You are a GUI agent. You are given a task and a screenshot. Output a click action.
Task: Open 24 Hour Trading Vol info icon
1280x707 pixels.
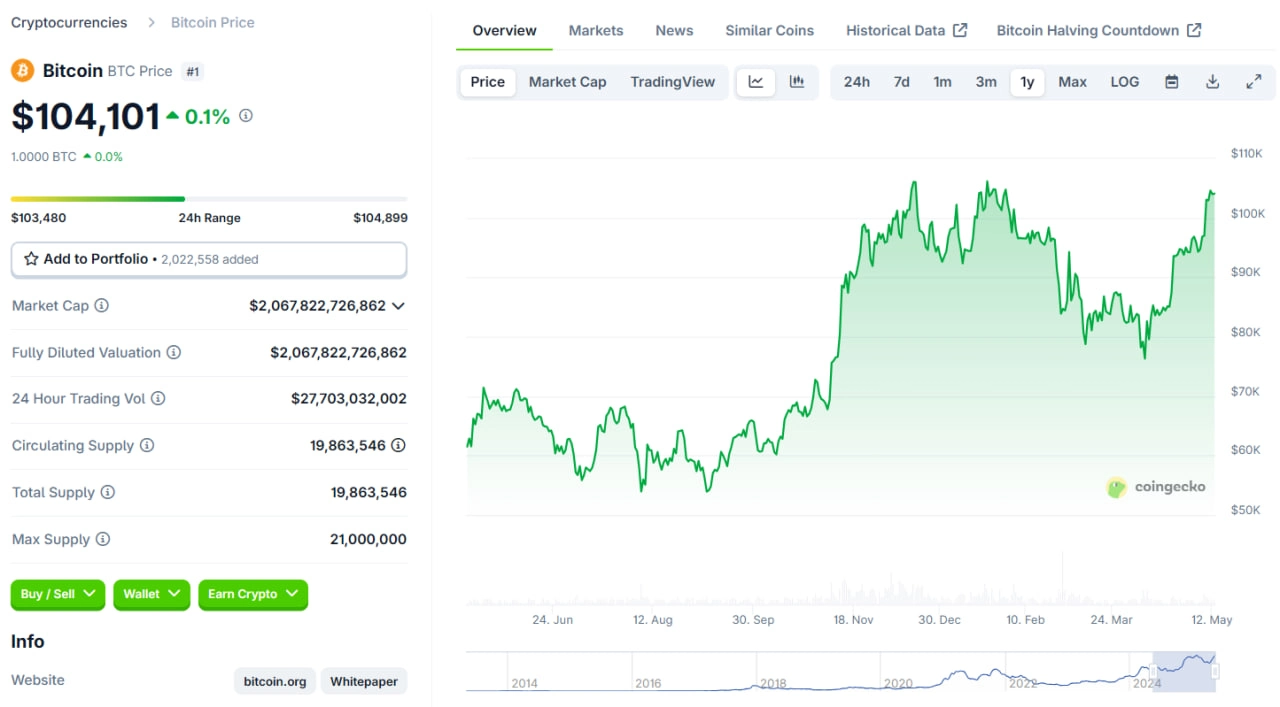(158, 399)
